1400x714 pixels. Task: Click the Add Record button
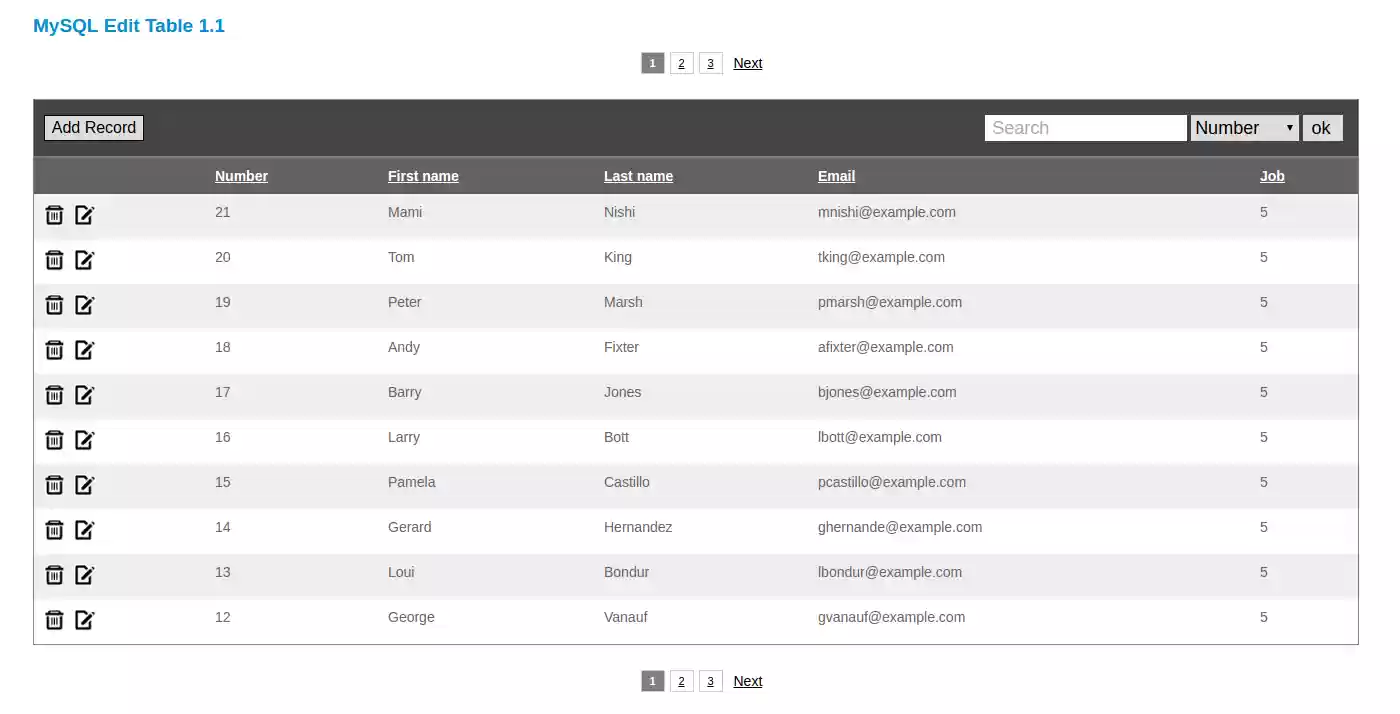[x=93, y=127]
